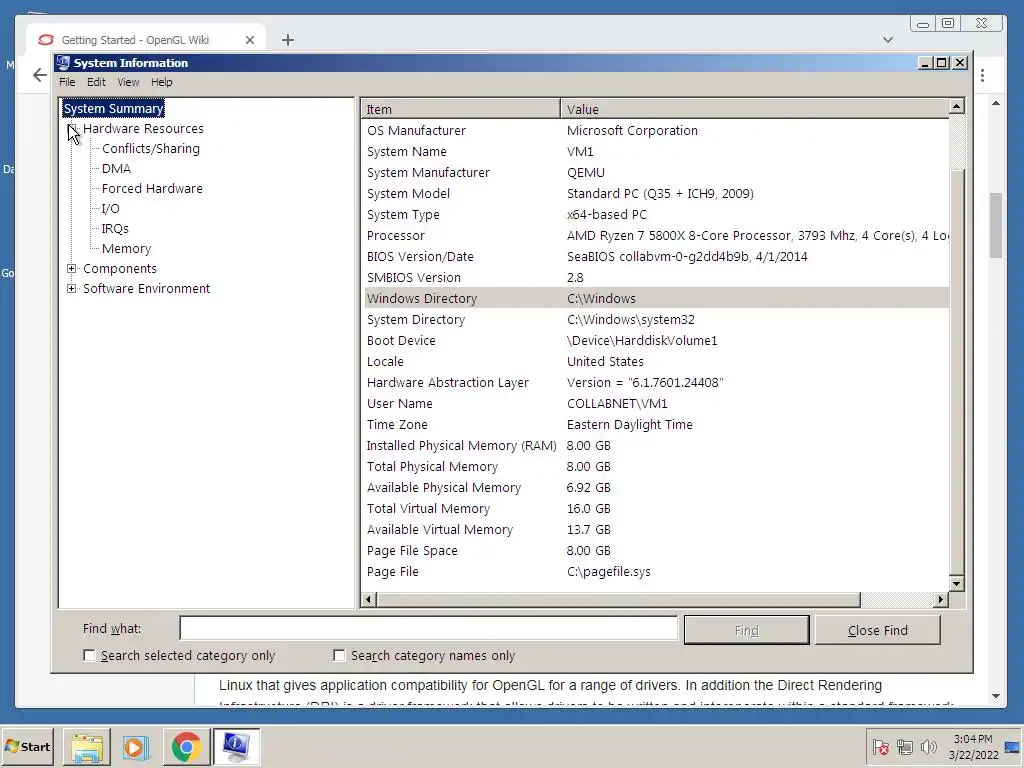Collapse the Hardware Resources tree node
This screenshot has width=1024, height=768.
[72, 129]
